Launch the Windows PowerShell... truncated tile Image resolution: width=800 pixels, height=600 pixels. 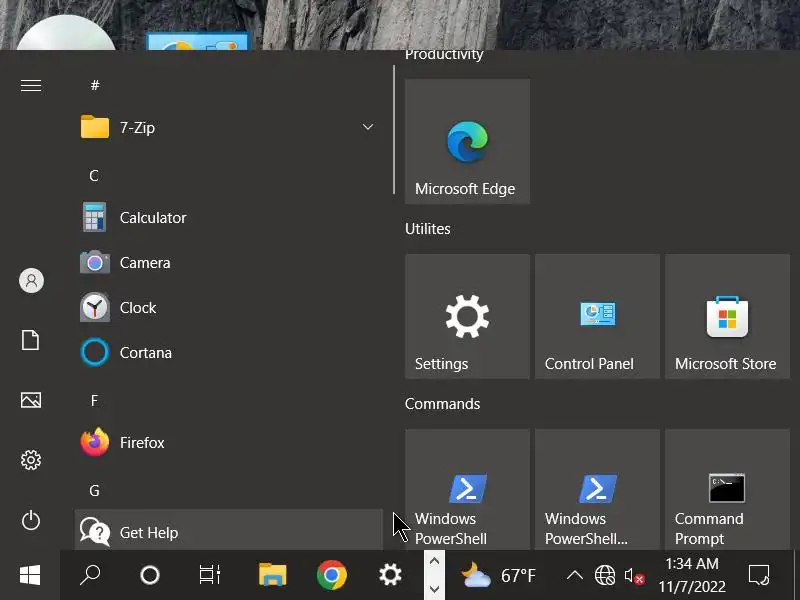tap(597, 490)
